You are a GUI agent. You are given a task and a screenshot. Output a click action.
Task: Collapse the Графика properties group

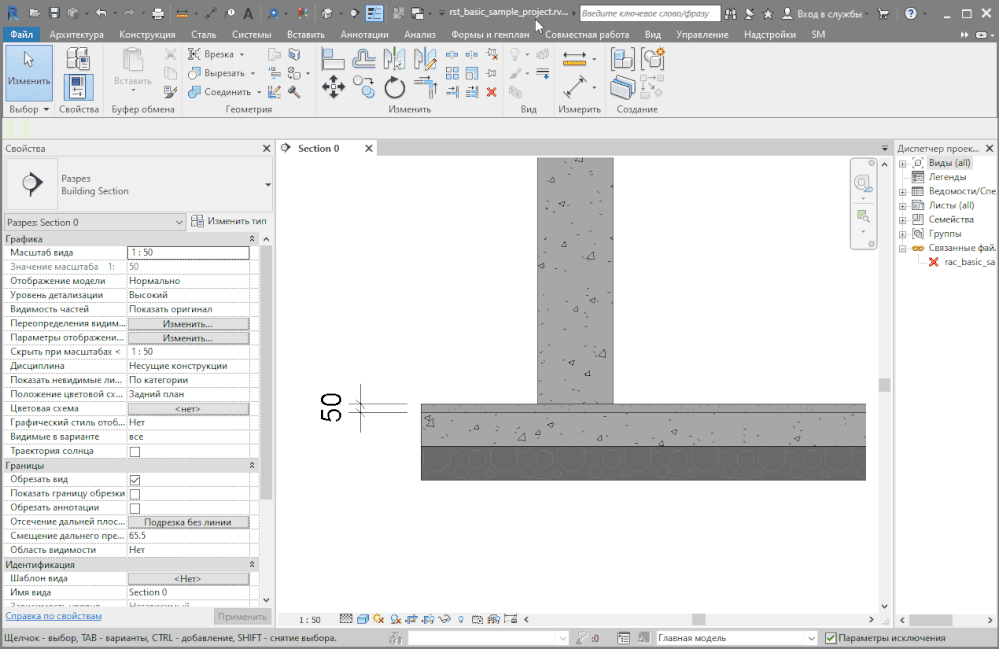(252, 239)
